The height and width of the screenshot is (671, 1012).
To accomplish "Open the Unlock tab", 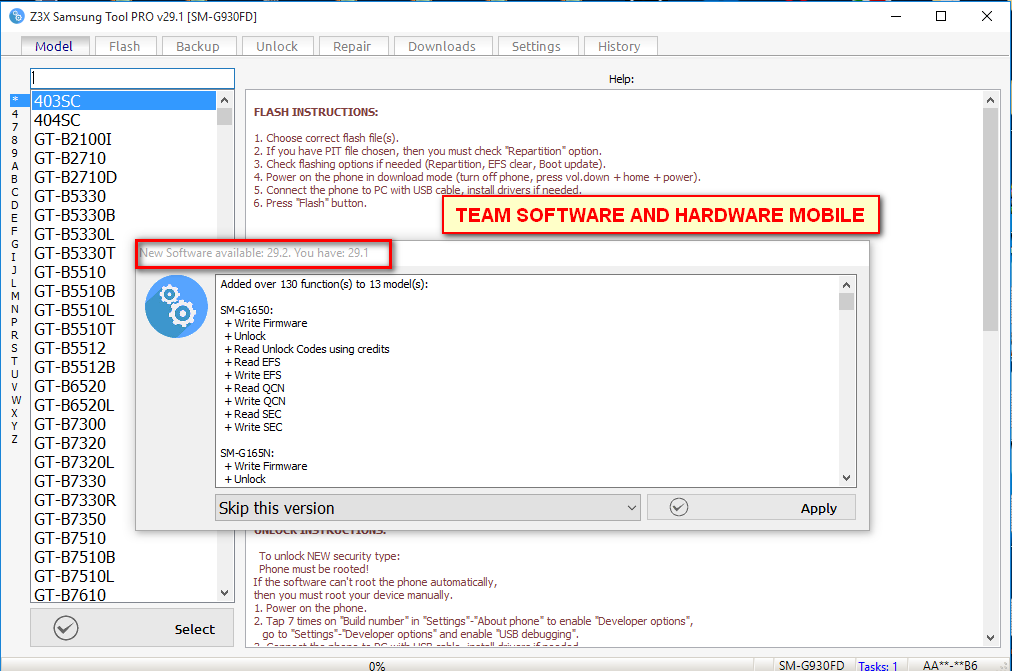I will point(277,46).
